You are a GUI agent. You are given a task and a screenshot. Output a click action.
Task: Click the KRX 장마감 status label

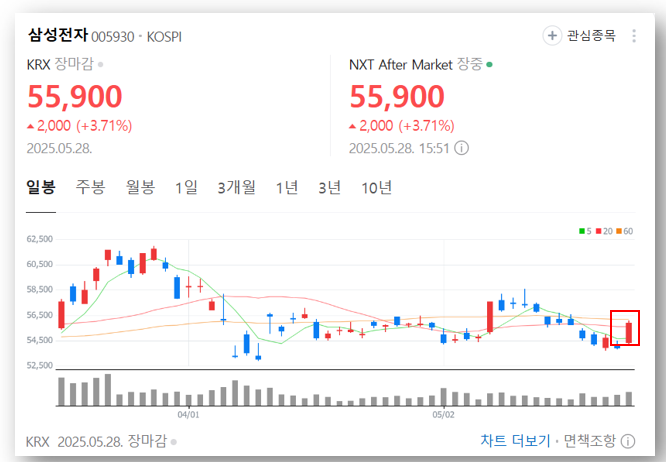point(65,65)
